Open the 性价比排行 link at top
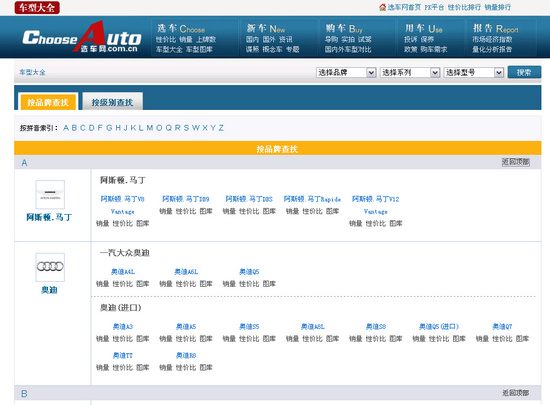Viewport: 550px width, 405px height. (464, 7)
